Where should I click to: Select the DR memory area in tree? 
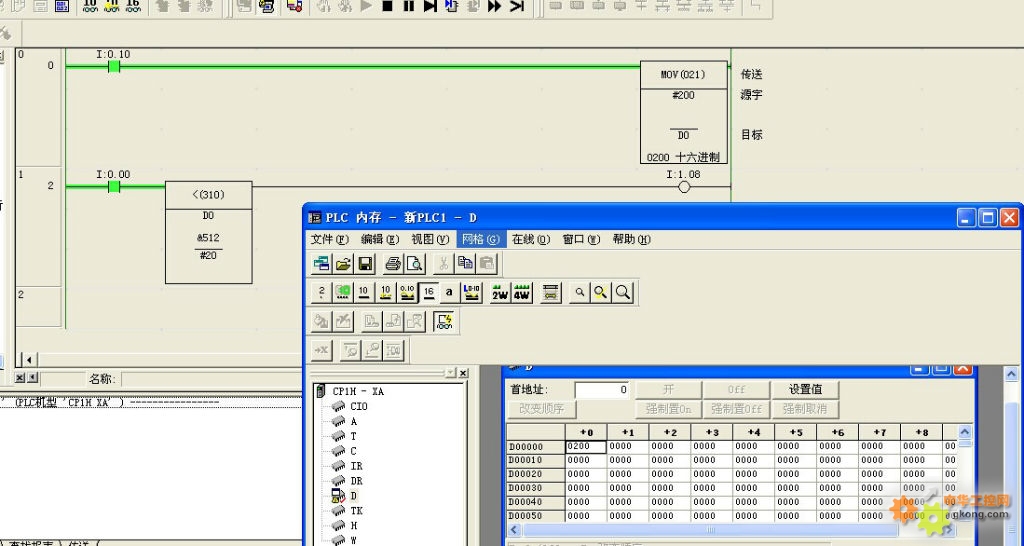point(356,481)
